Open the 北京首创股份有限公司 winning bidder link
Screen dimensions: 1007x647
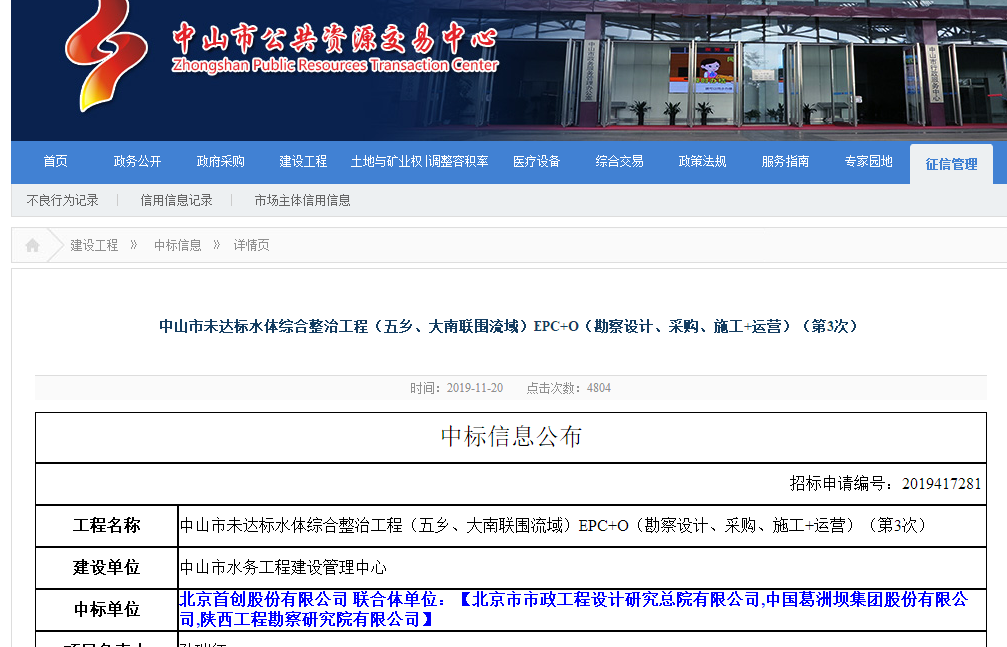(x=574, y=609)
